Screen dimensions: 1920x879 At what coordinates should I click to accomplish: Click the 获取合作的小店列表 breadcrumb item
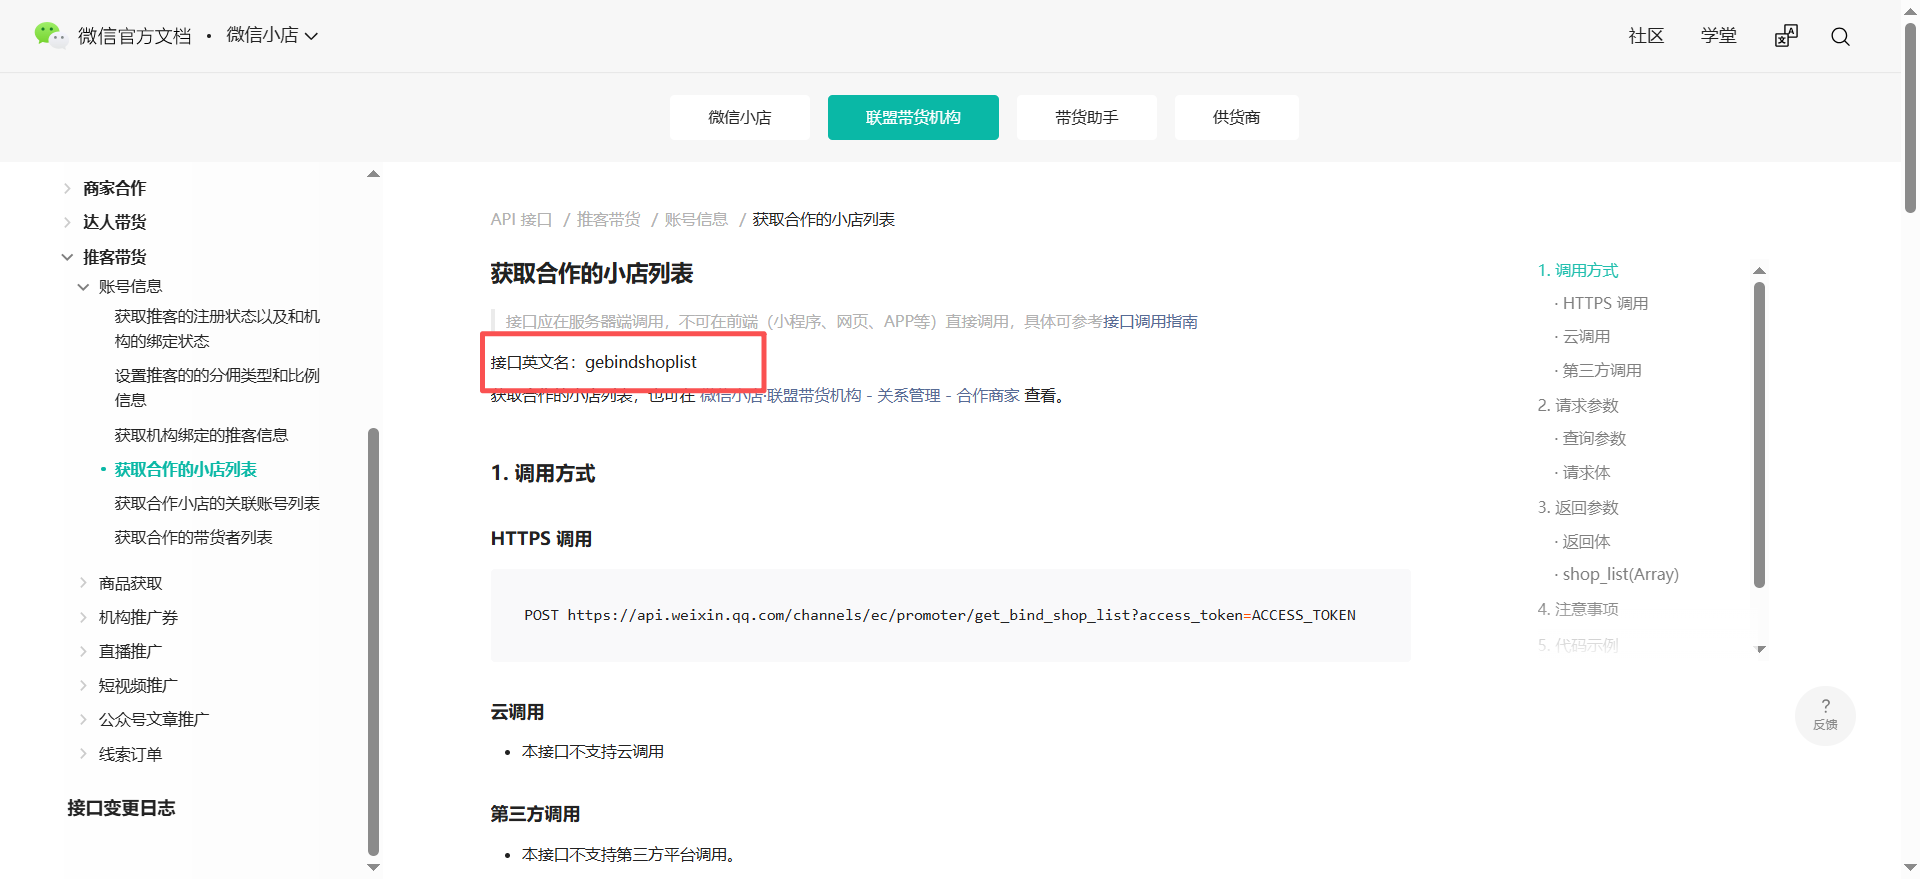point(823,219)
